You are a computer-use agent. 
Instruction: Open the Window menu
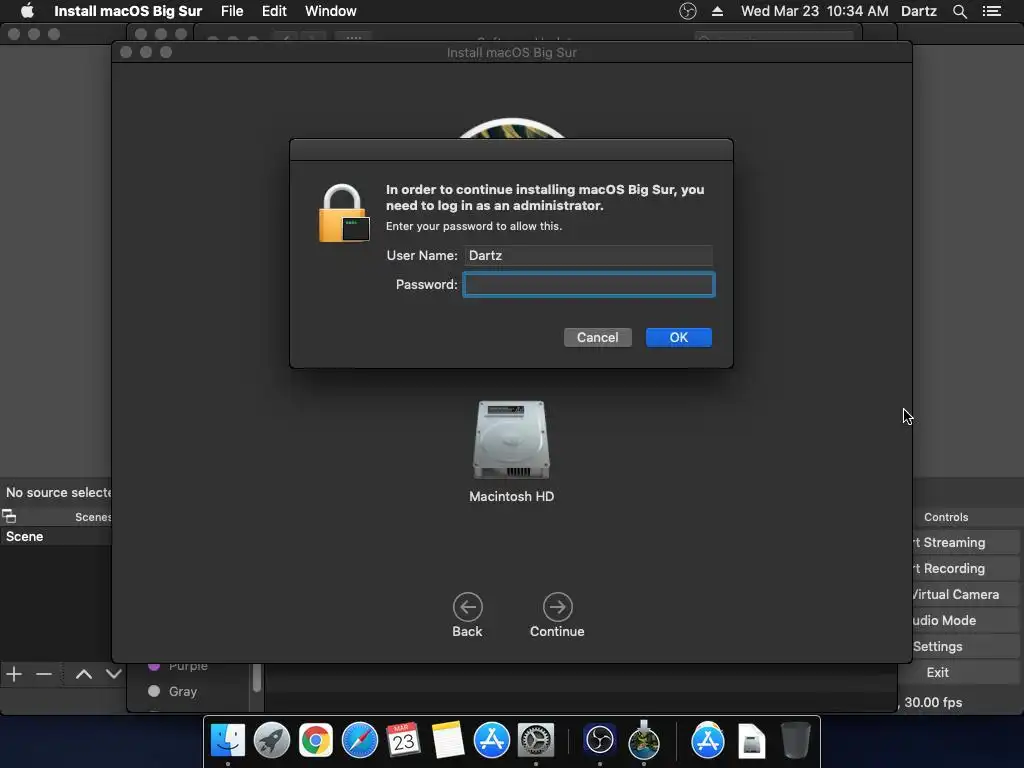pyautogui.click(x=330, y=11)
